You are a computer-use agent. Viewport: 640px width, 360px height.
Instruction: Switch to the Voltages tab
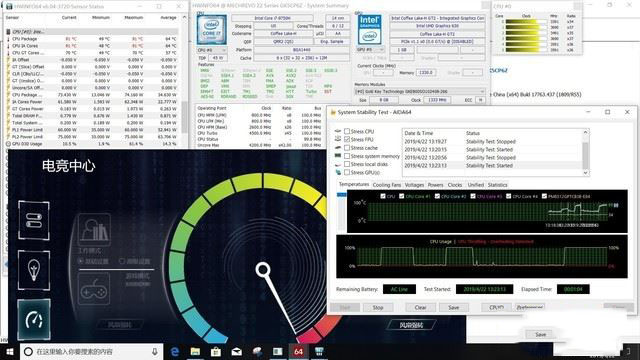point(414,185)
